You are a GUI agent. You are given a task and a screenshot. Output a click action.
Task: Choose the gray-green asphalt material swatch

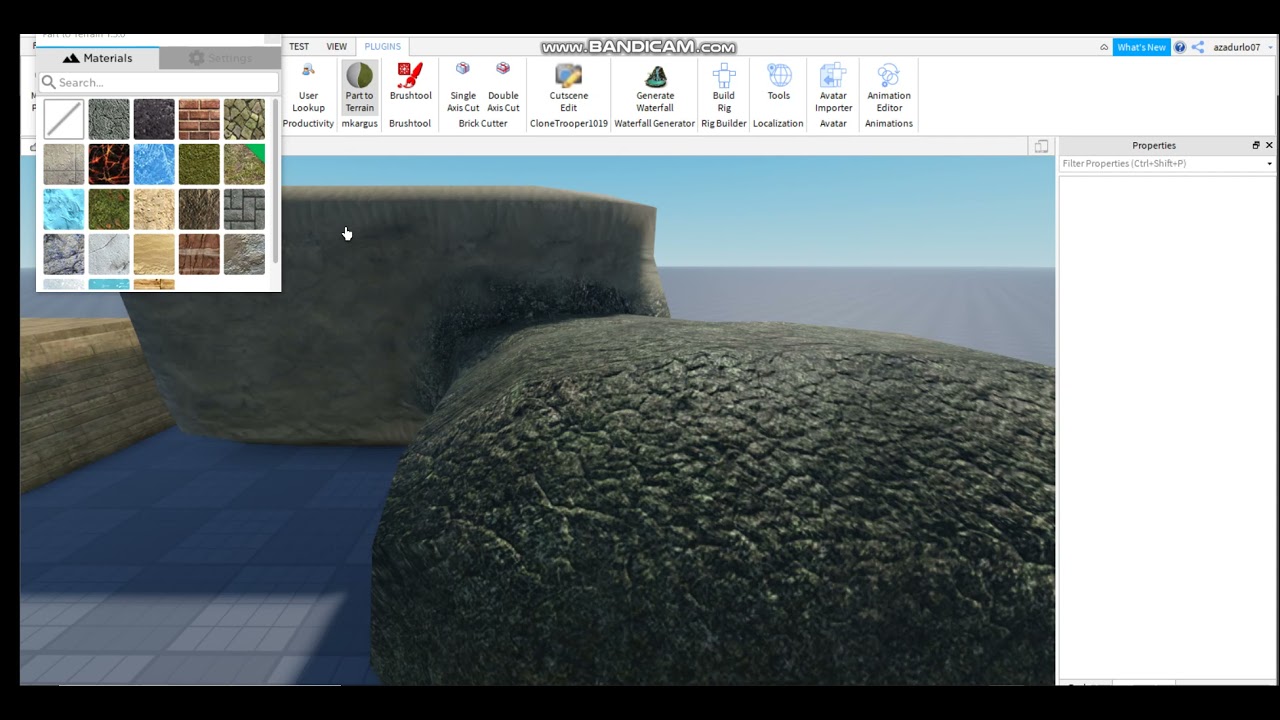(x=109, y=119)
